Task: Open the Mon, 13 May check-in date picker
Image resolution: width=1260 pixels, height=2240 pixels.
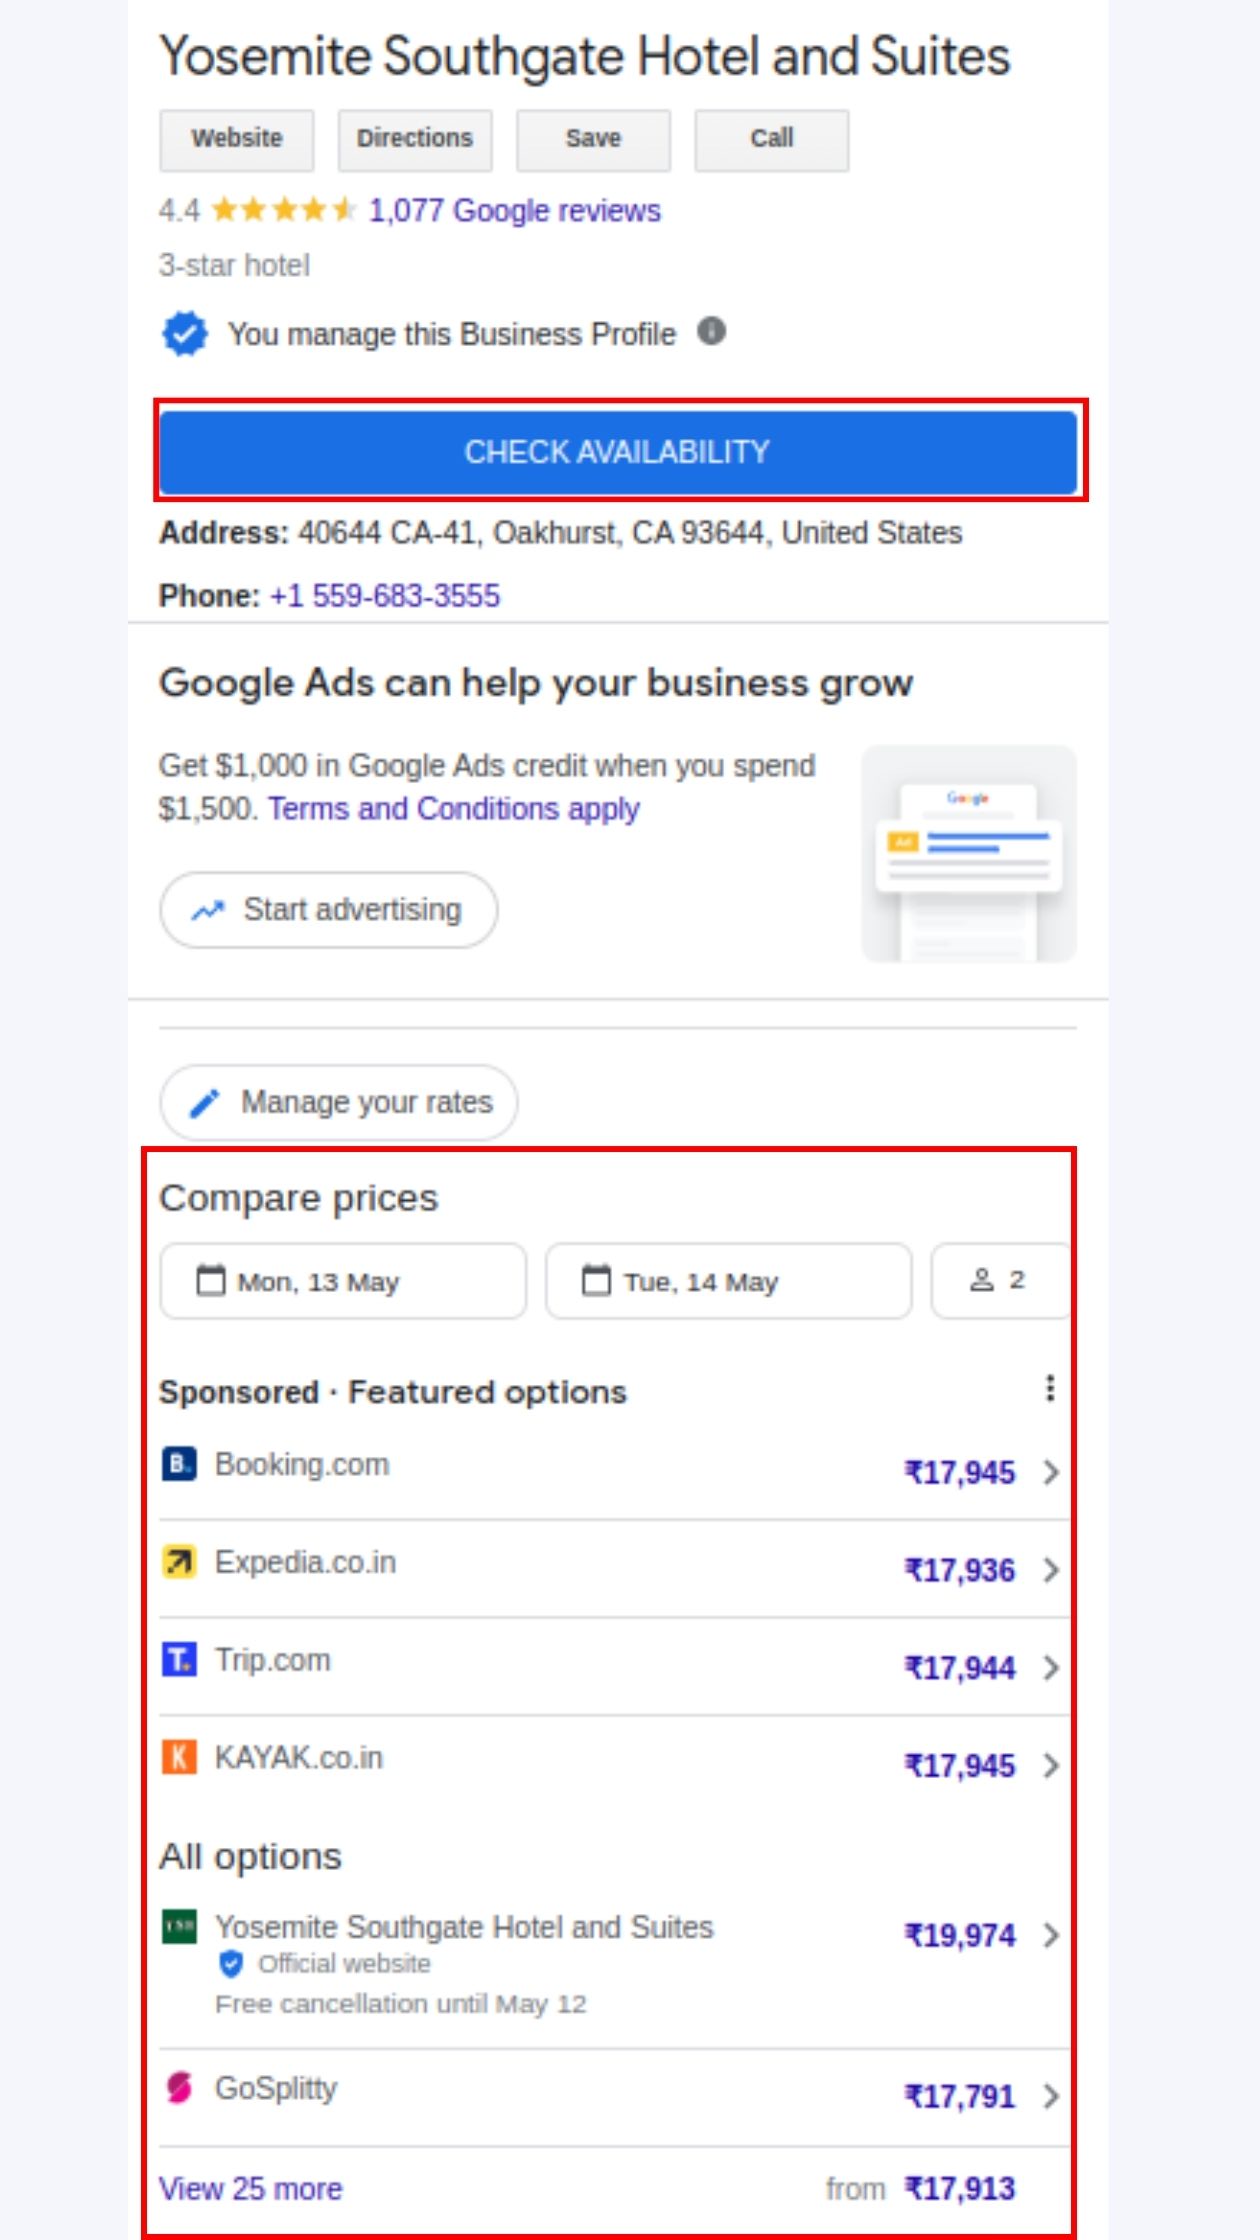Action: pos(343,1282)
